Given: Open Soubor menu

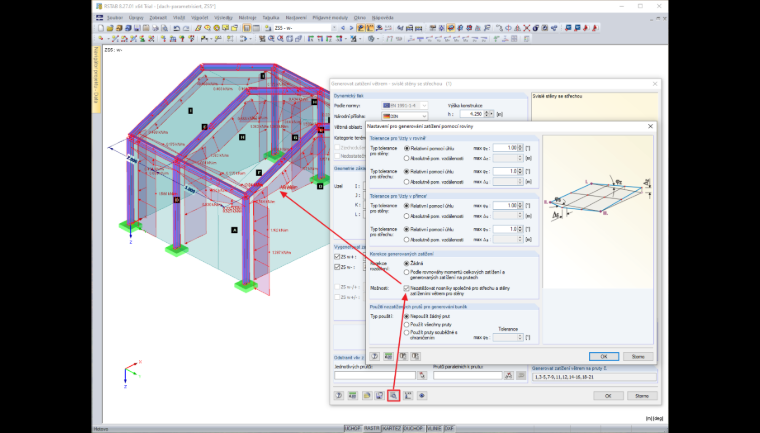Looking at the screenshot, I should pyautogui.click(x=114, y=17).
